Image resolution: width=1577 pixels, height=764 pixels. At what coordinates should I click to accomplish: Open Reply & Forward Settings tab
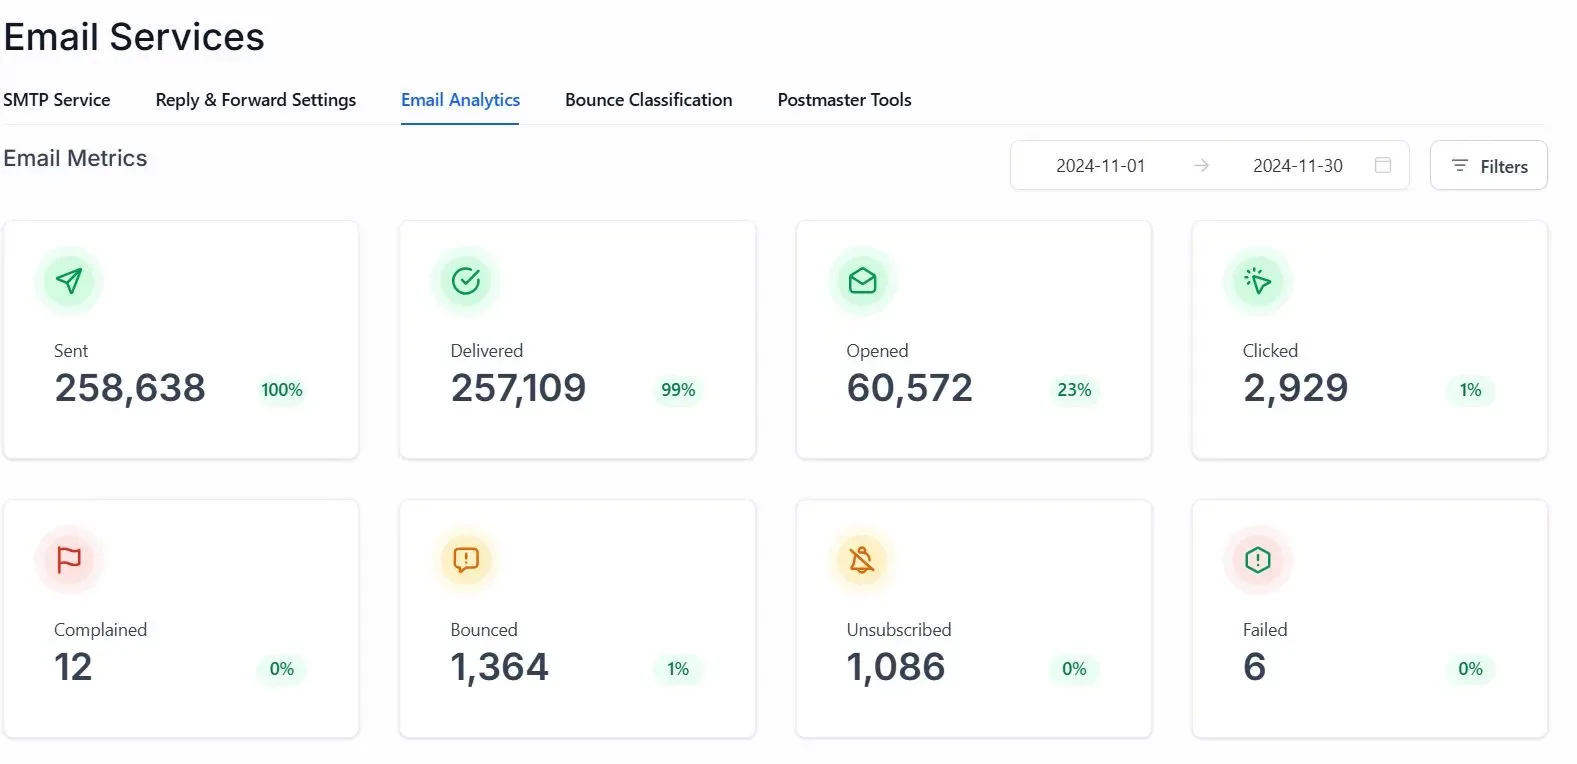[256, 100]
